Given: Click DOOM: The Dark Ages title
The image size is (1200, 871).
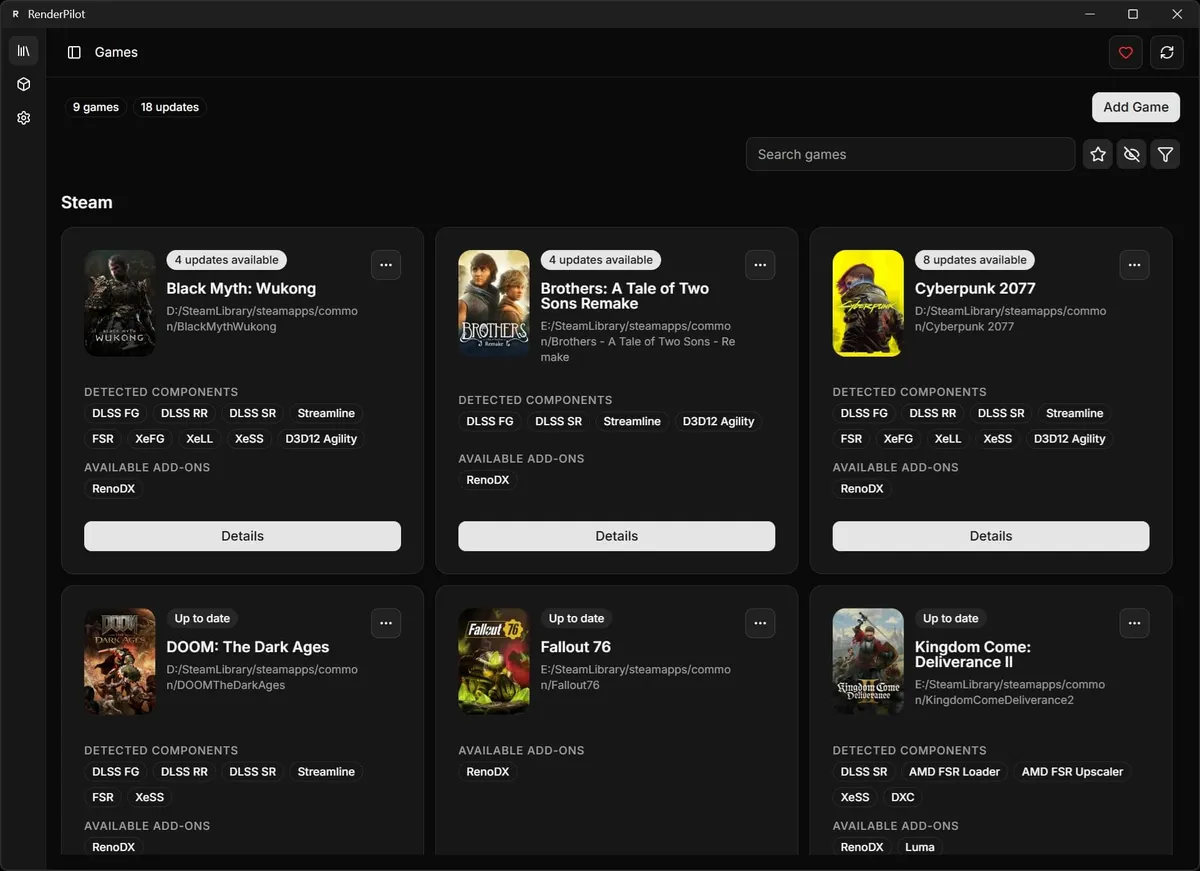Looking at the screenshot, I should 248,647.
